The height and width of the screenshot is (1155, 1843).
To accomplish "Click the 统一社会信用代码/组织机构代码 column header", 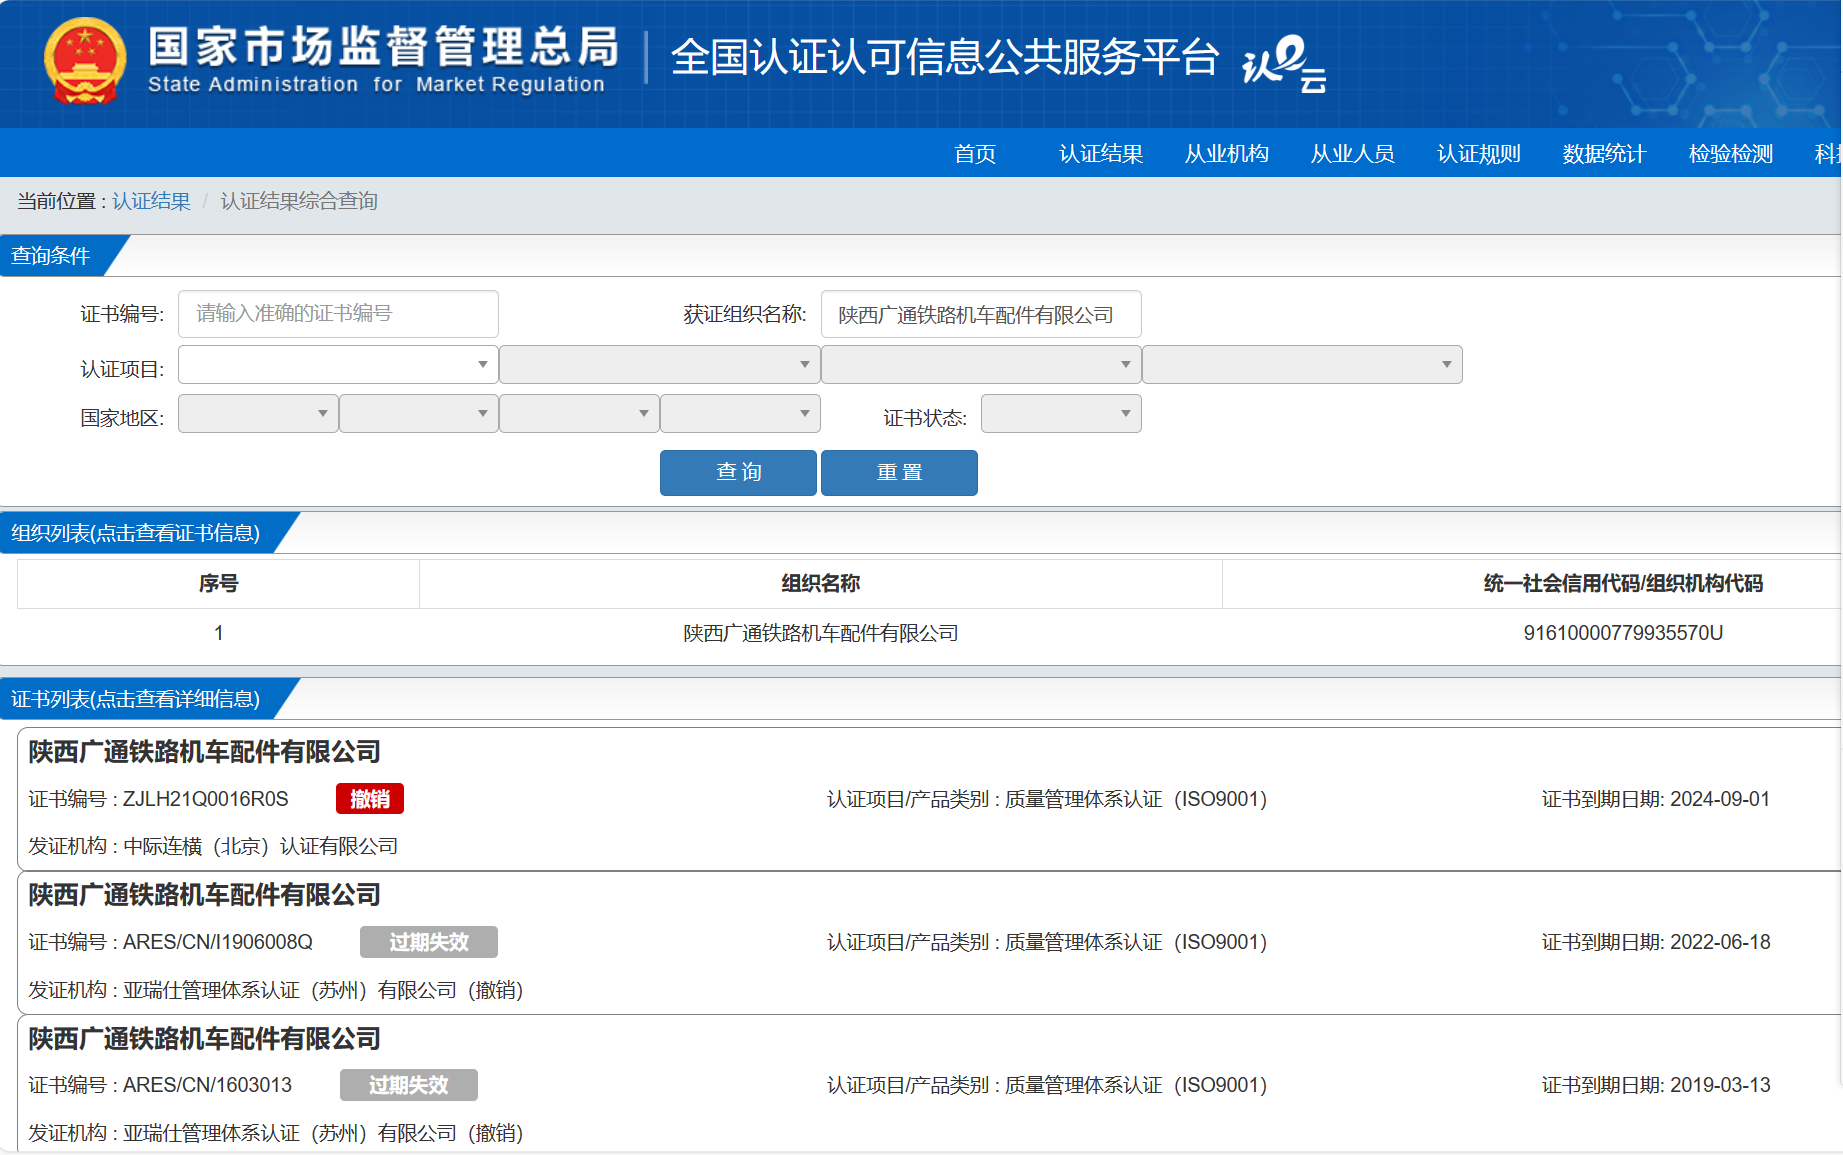I will (x=1622, y=583).
